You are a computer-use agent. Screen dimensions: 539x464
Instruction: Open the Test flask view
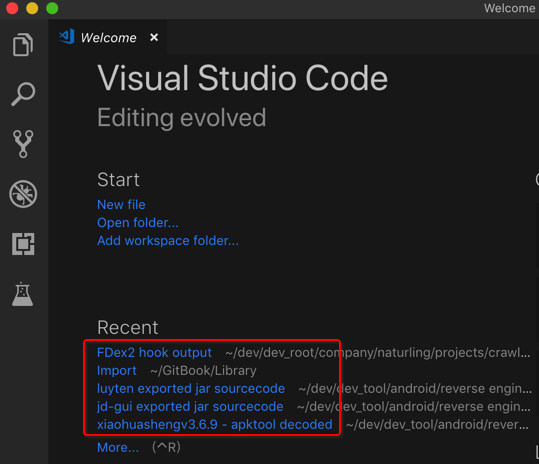(23, 294)
